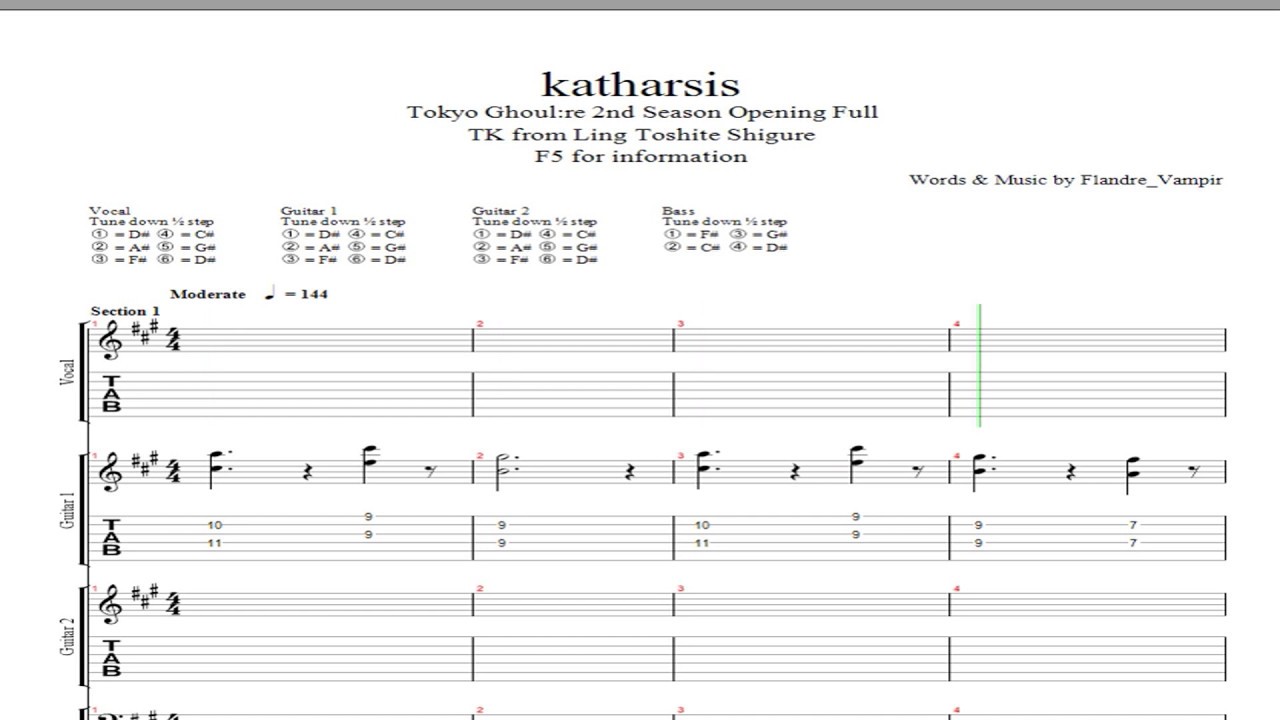Screen dimensions: 1280x720
Task: Click measure number 2 above the Vocal staff
Action: coord(480,323)
